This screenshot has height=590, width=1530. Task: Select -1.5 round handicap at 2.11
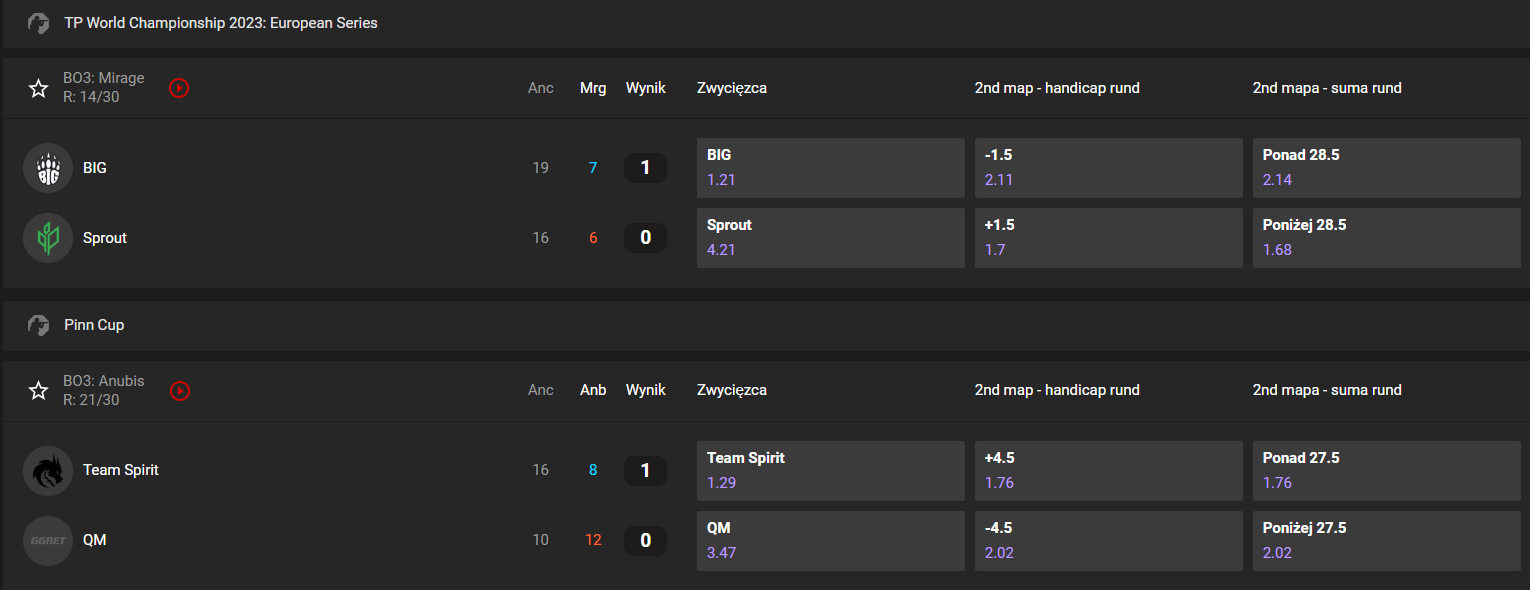click(x=1109, y=168)
